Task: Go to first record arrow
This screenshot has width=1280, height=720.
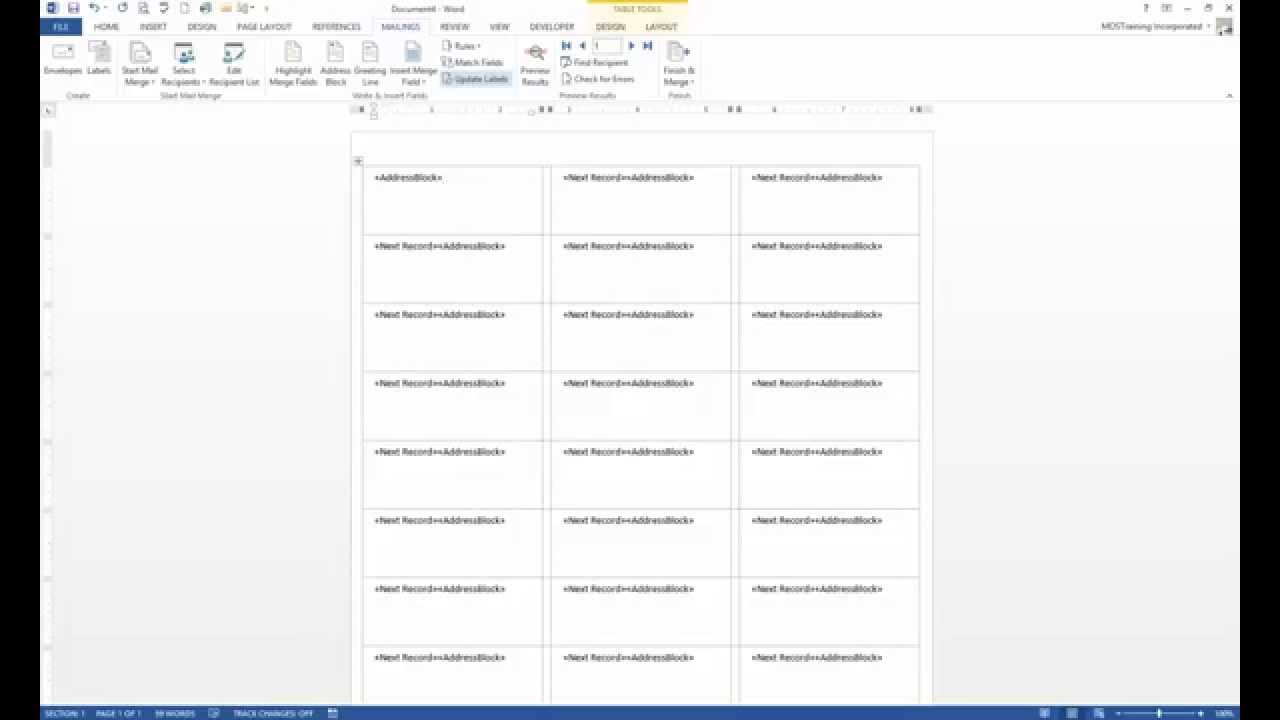Action: tap(566, 46)
